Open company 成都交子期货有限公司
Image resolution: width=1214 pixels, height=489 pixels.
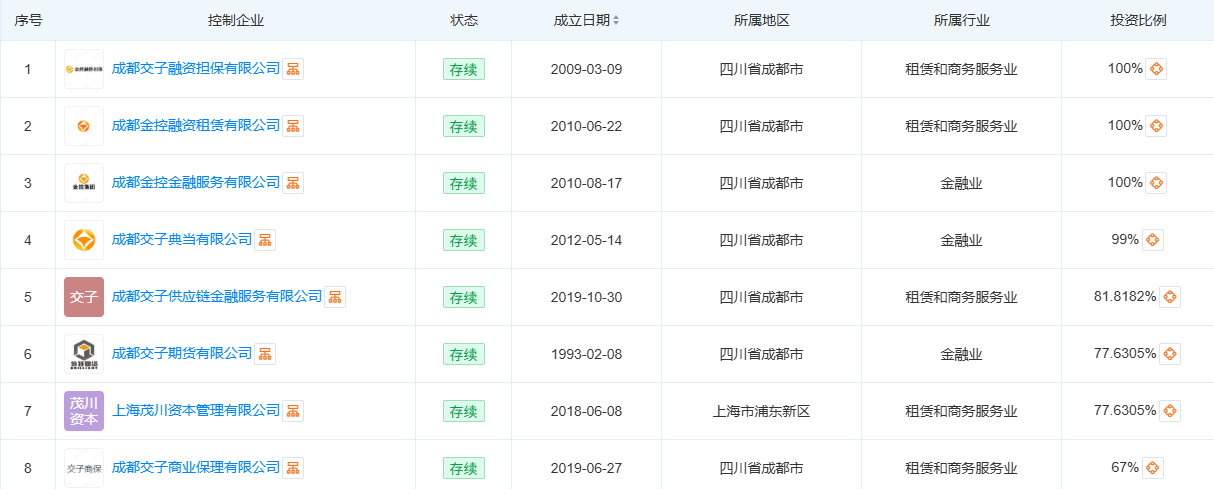click(182, 354)
